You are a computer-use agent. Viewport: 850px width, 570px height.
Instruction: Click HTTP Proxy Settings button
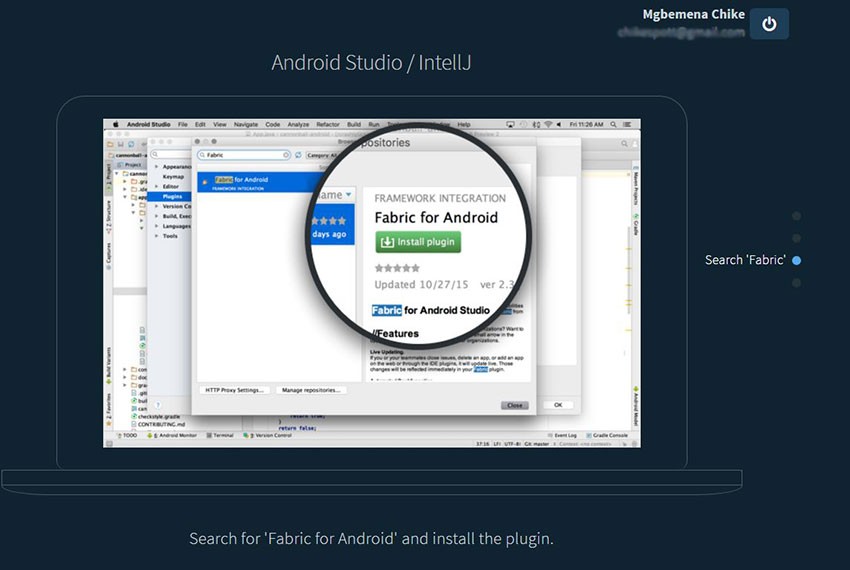tap(234, 390)
